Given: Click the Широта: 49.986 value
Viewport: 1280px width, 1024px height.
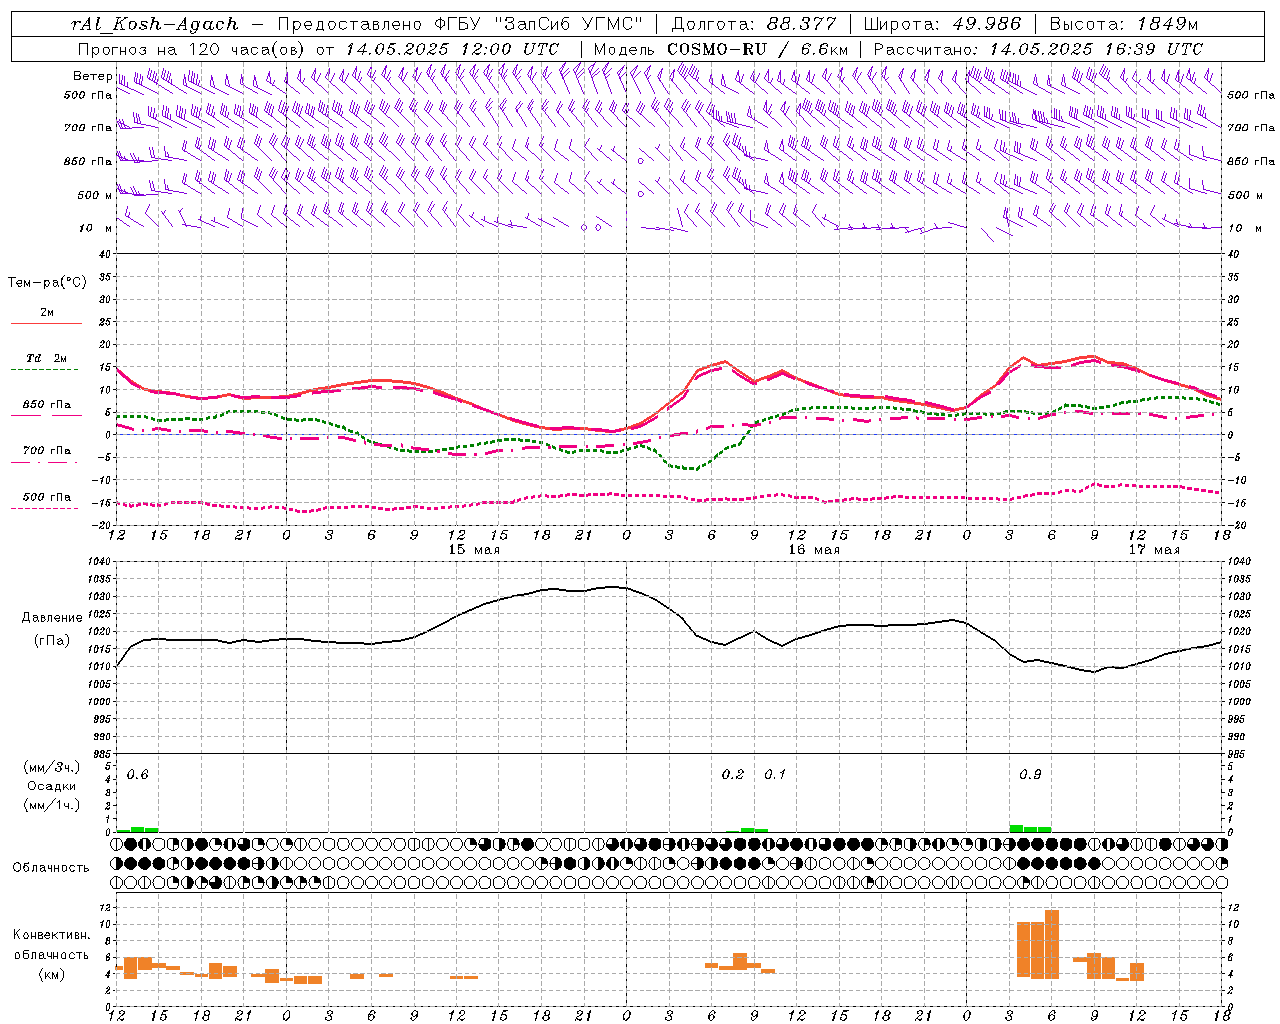Looking at the screenshot, I should click(x=942, y=24).
